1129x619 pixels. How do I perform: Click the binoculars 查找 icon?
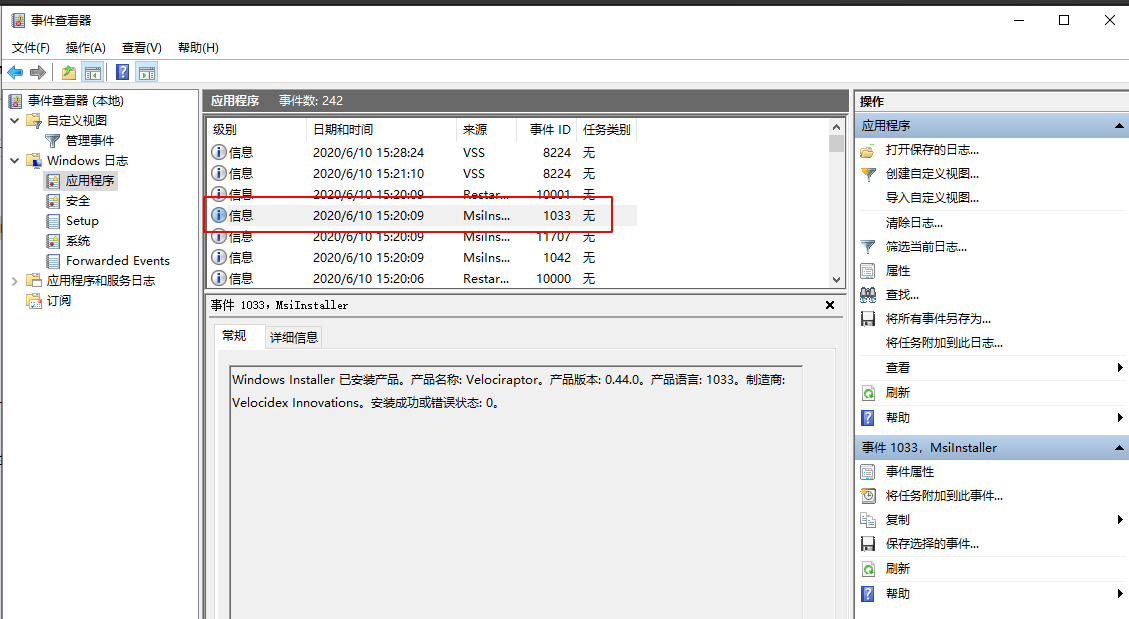pos(868,295)
